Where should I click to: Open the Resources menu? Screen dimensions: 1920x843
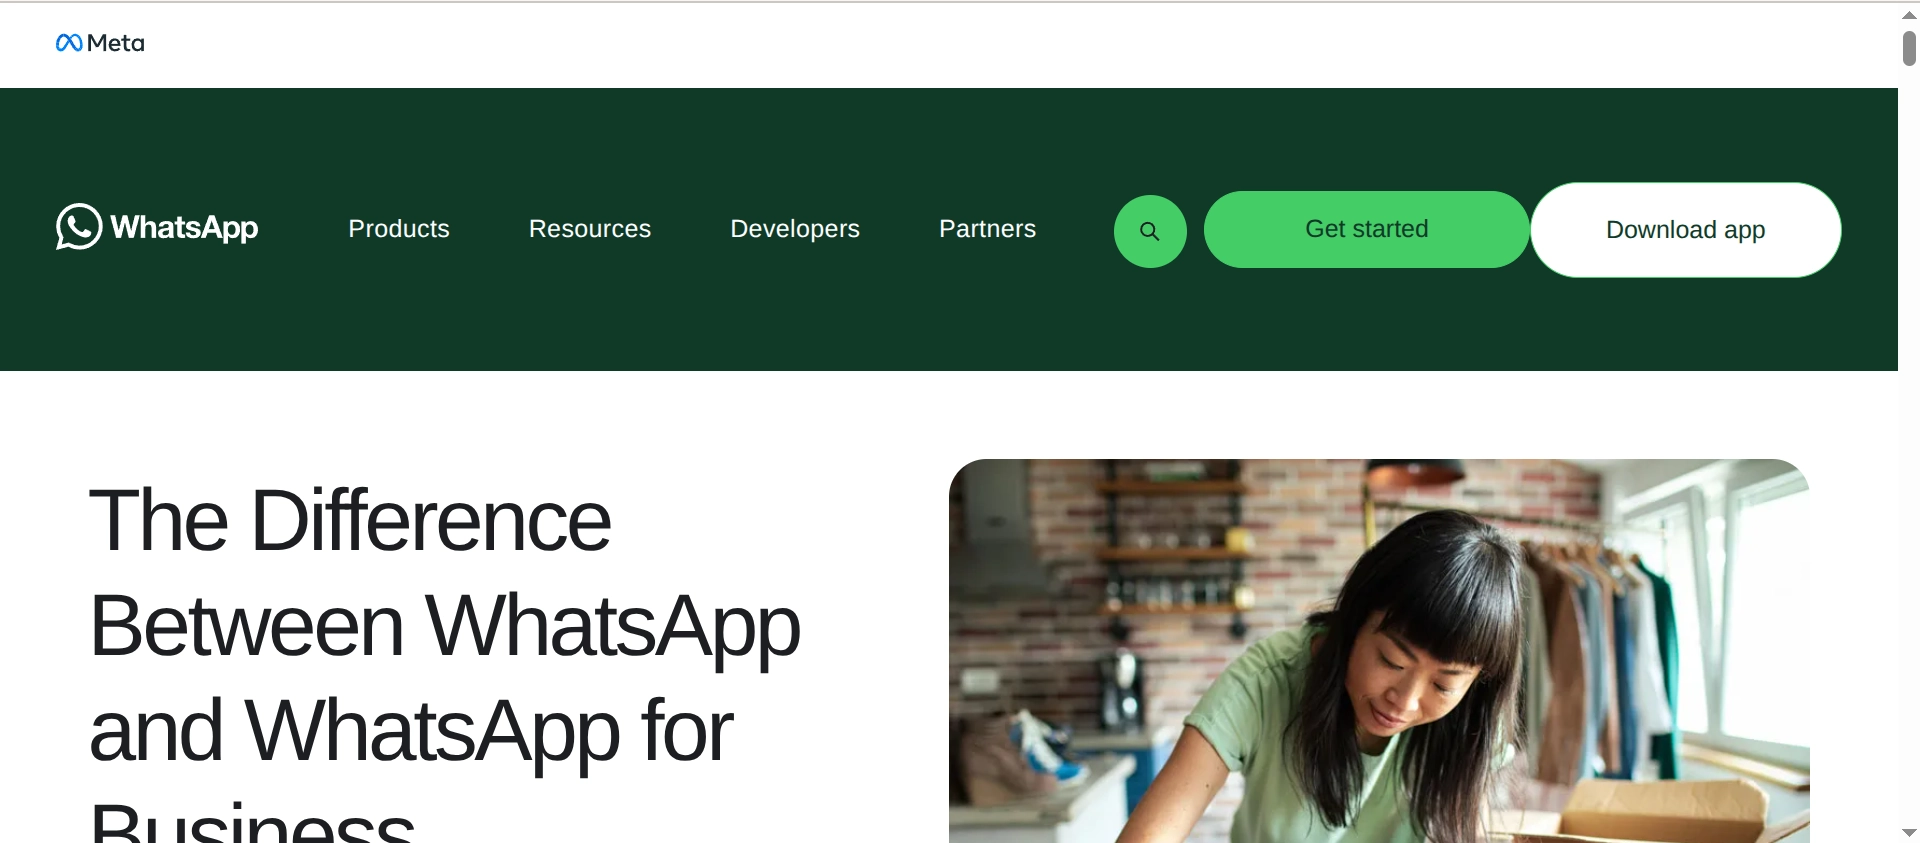pos(590,229)
